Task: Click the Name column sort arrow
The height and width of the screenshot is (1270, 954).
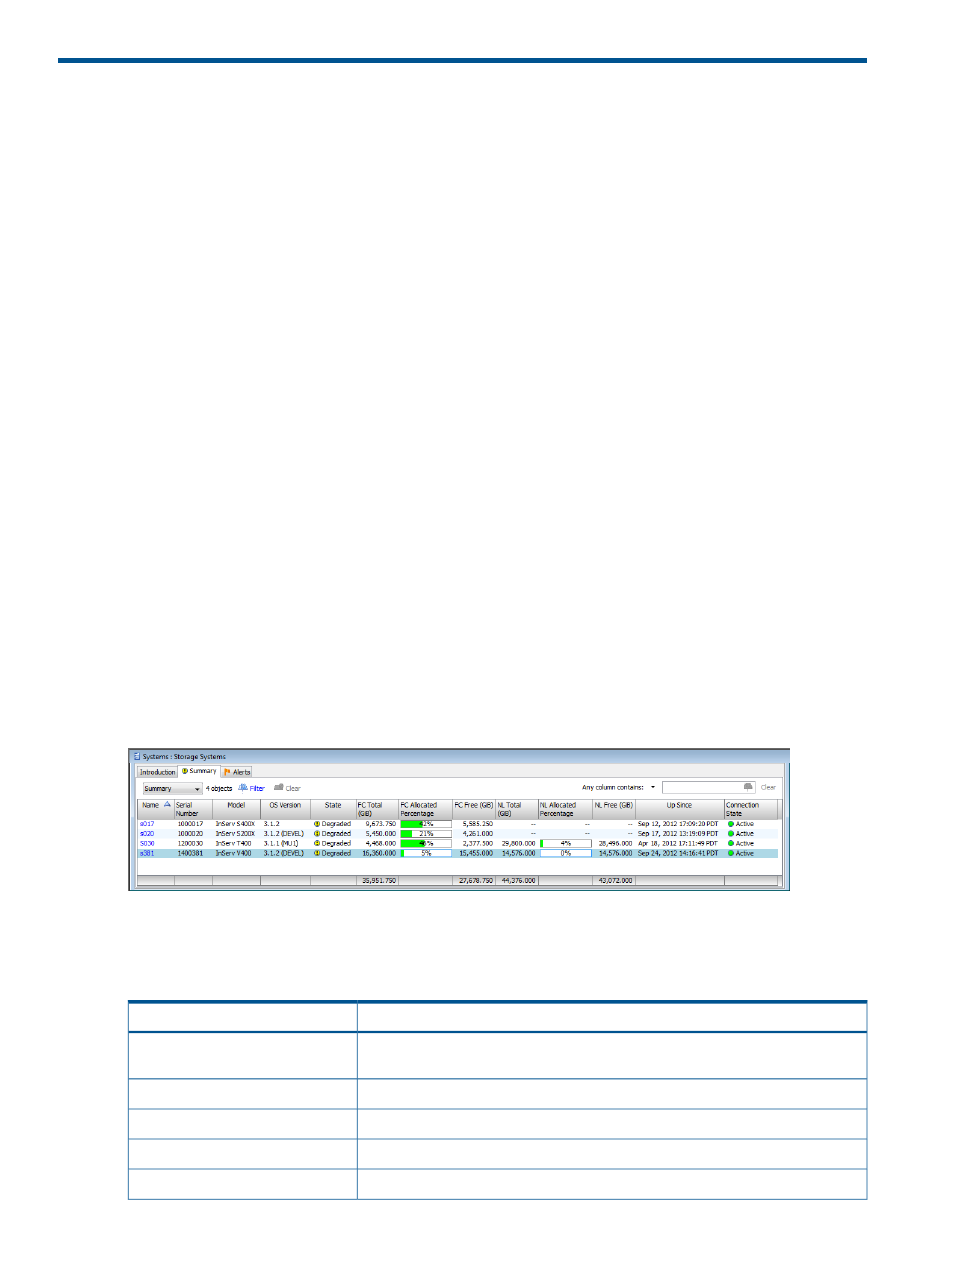Action: click(166, 805)
